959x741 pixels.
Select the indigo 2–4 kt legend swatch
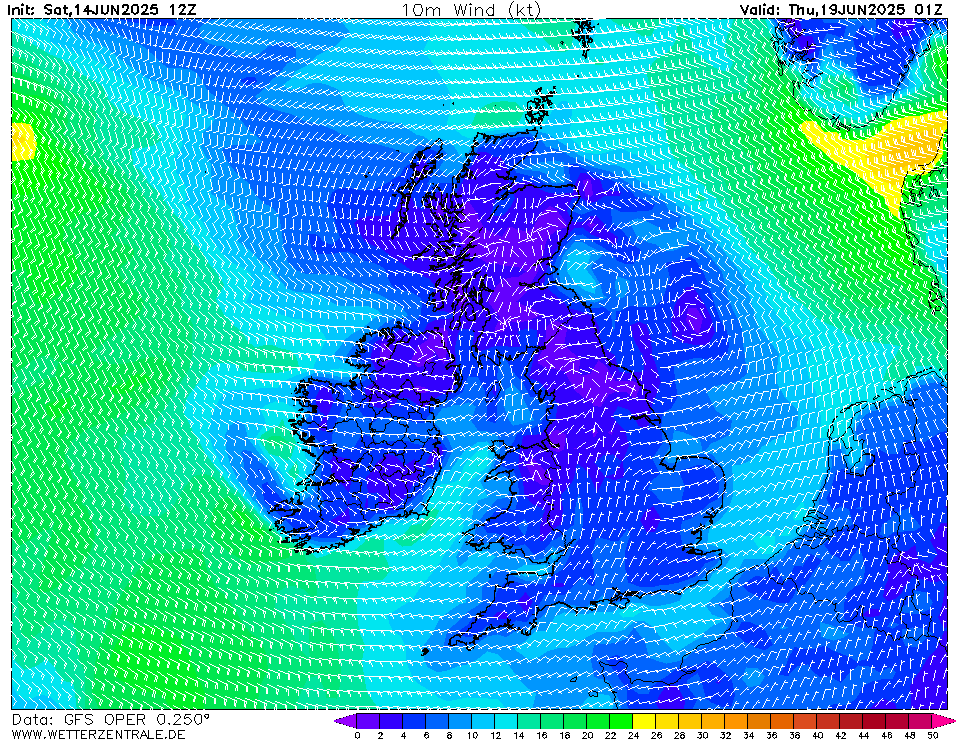click(391, 721)
